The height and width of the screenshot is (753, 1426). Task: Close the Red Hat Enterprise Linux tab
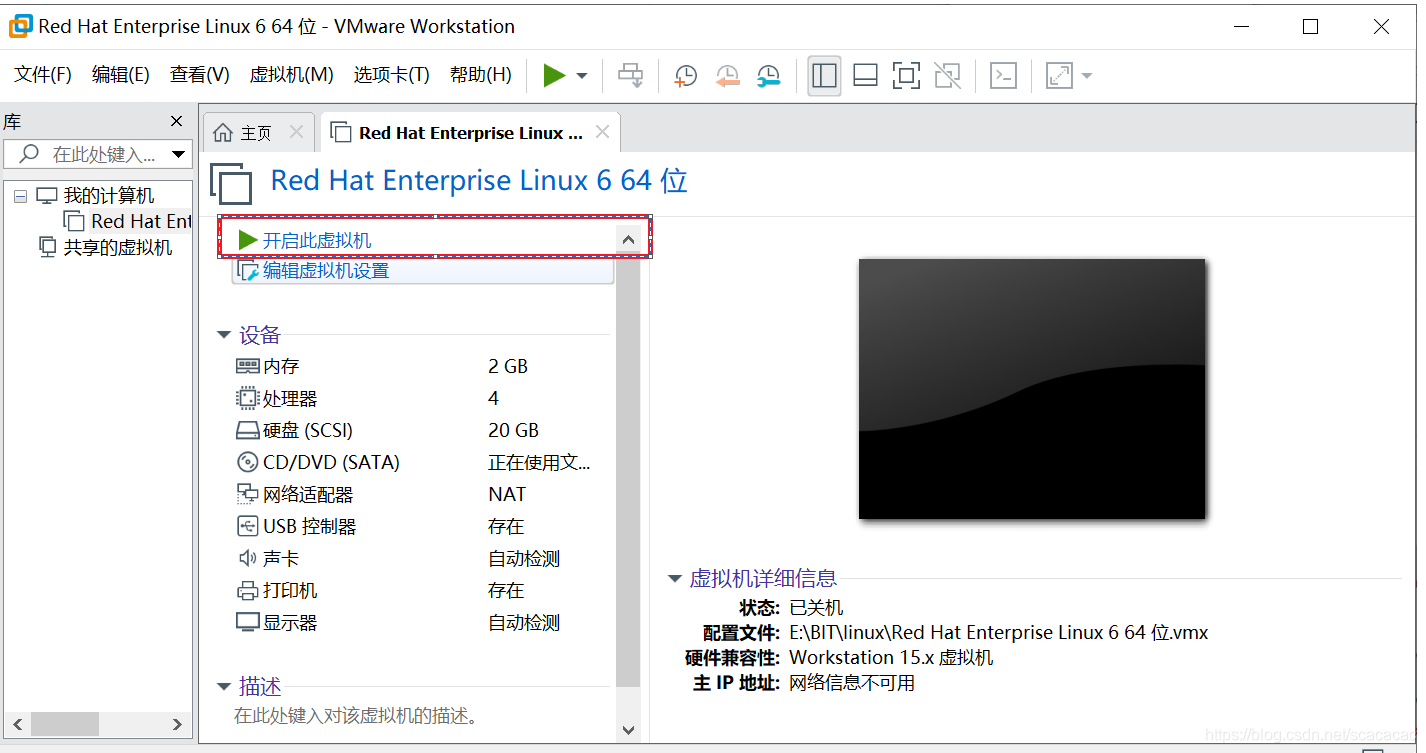pos(602,132)
